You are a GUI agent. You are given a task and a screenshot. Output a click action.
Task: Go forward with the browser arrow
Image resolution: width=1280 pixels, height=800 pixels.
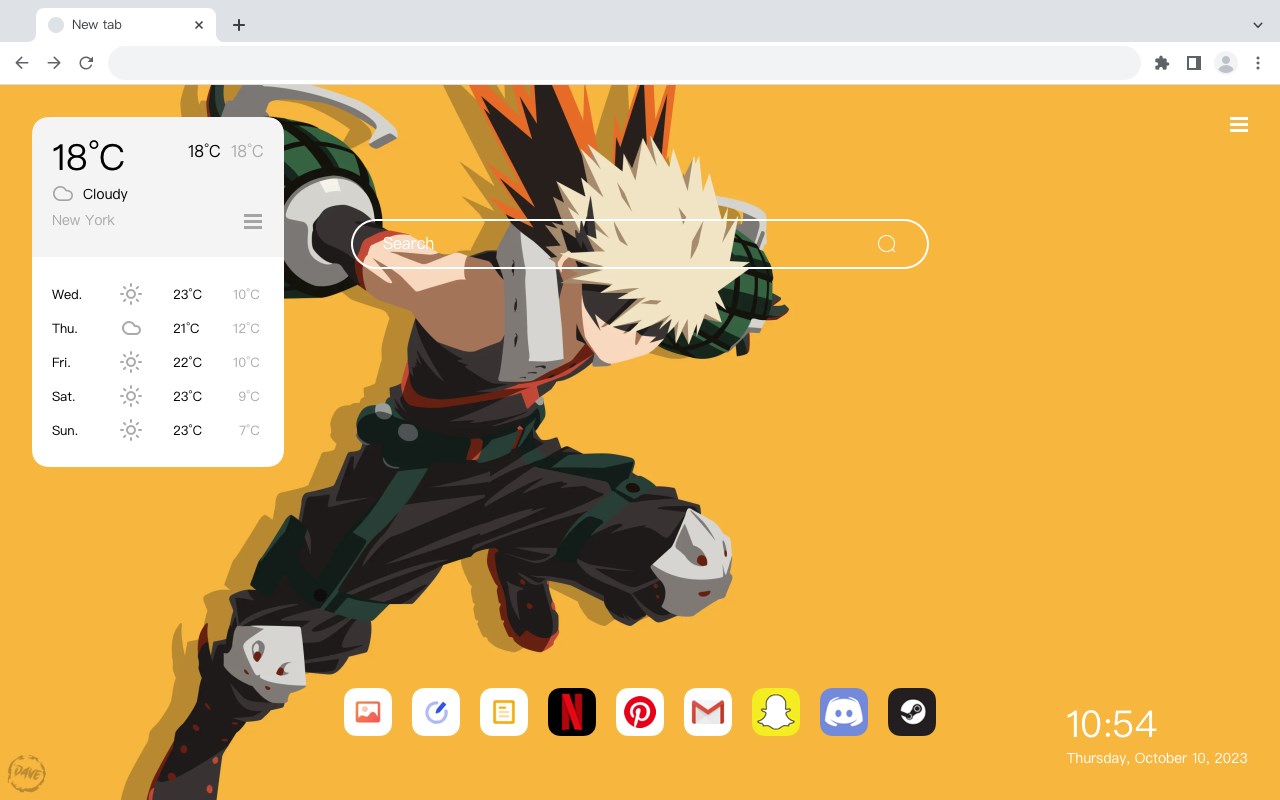pyautogui.click(x=54, y=63)
